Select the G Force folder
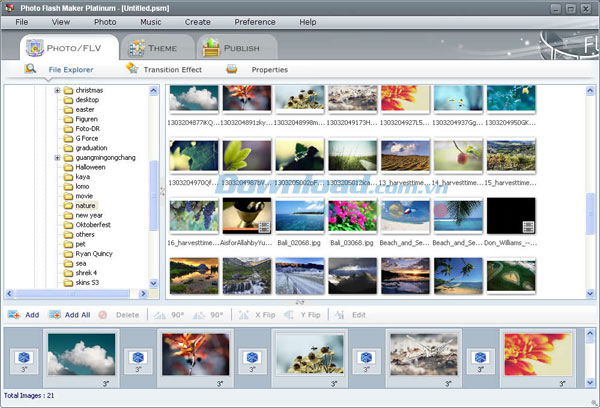600x408 pixels. [x=81, y=138]
